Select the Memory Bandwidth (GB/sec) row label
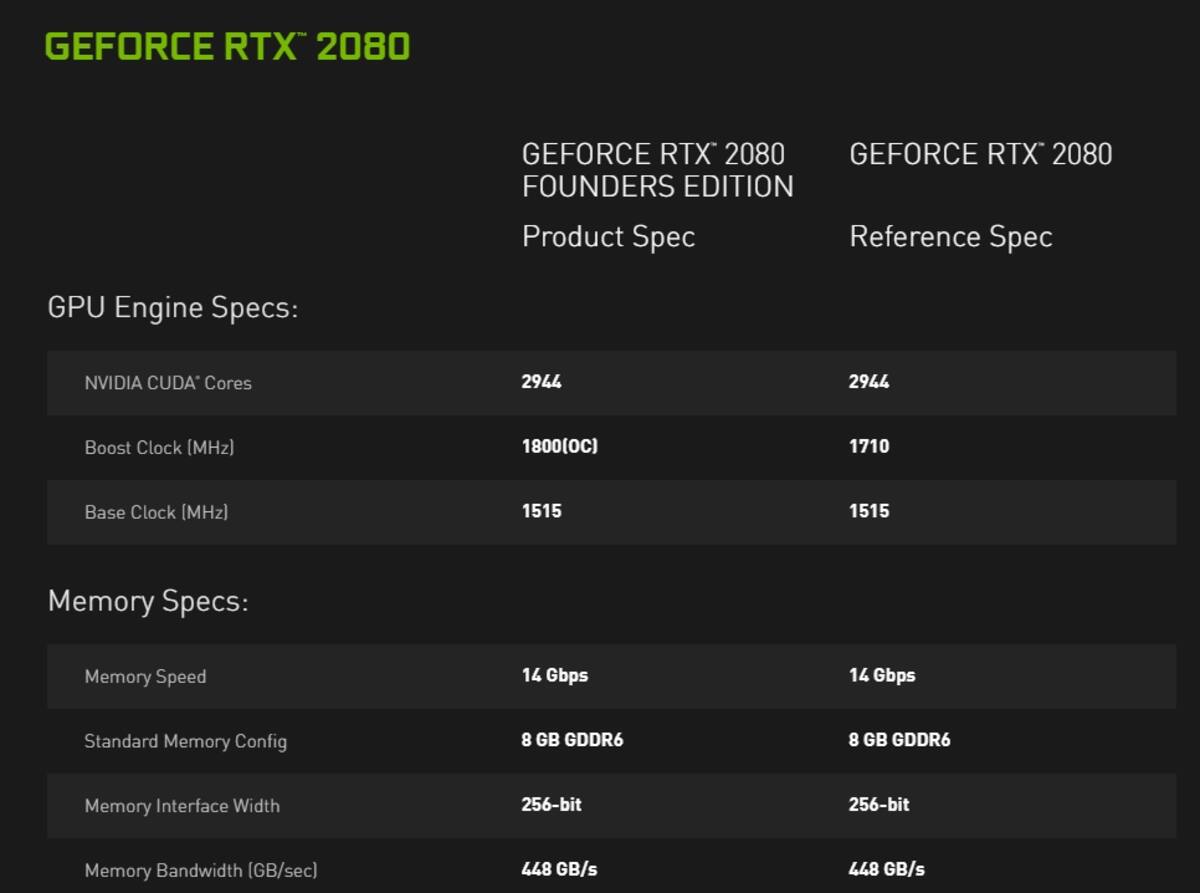Screen dimensions: 1200x893 pyautogui.click(x=201, y=870)
